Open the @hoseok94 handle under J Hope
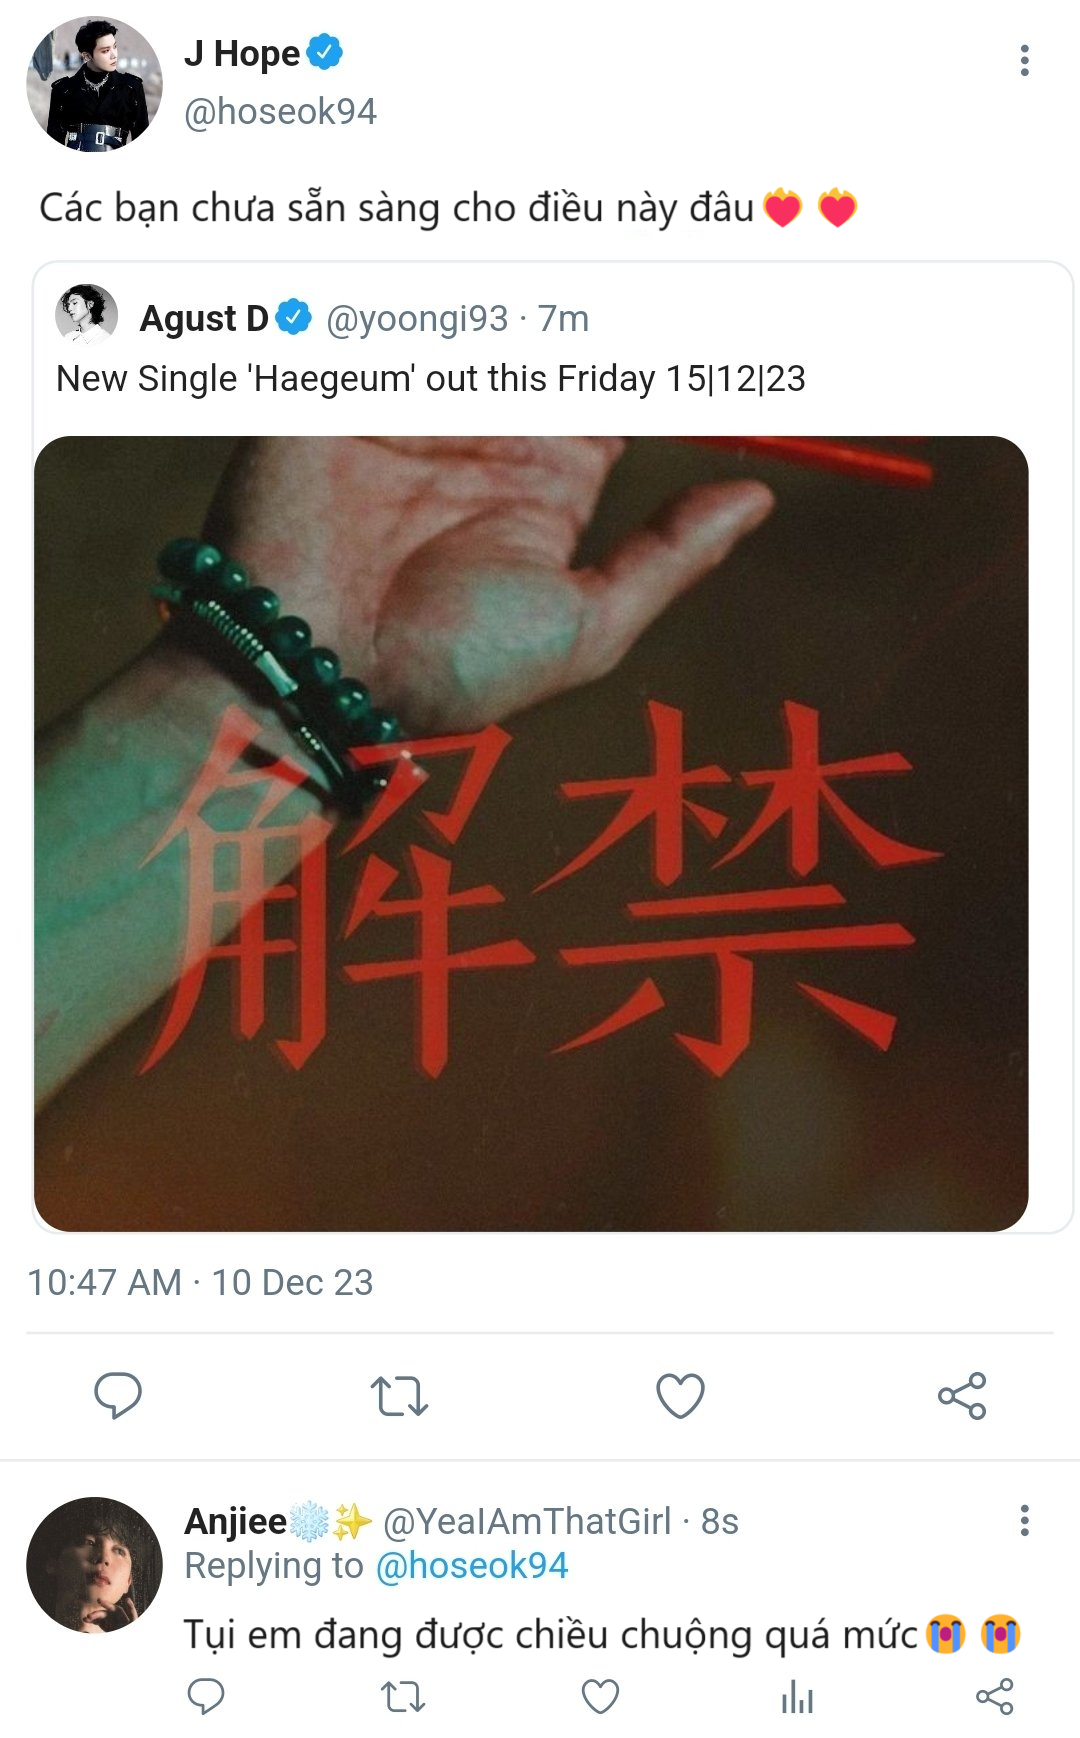The image size is (1080, 1738). pyautogui.click(x=280, y=112)
